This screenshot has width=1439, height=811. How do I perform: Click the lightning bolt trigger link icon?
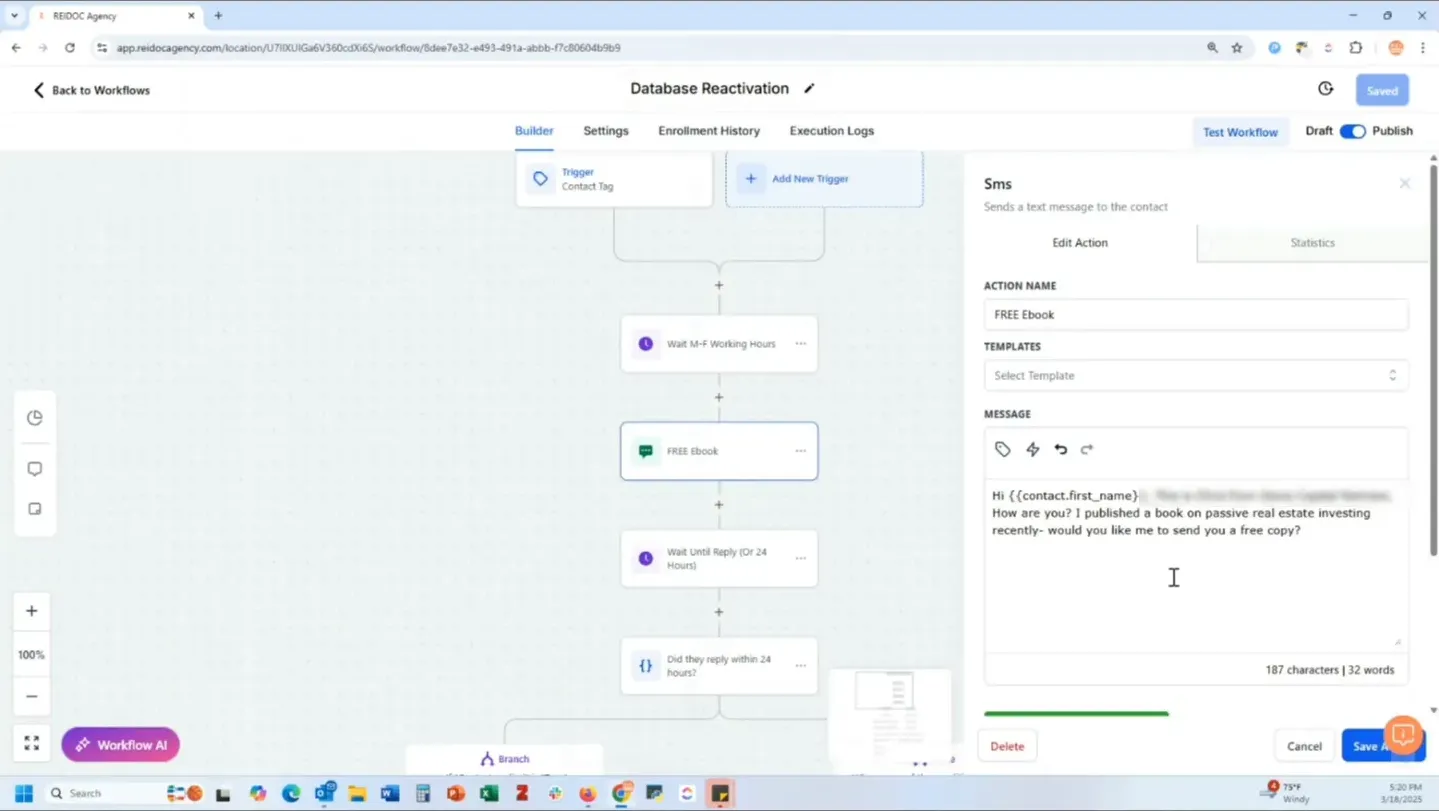1033,450
